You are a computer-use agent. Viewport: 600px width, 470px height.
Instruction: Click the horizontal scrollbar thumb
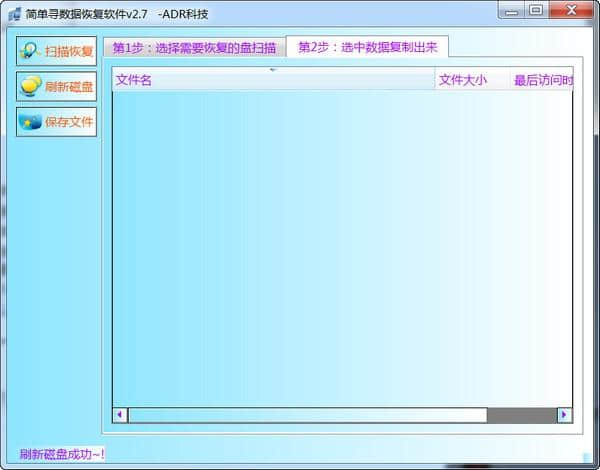coord(308,415)
